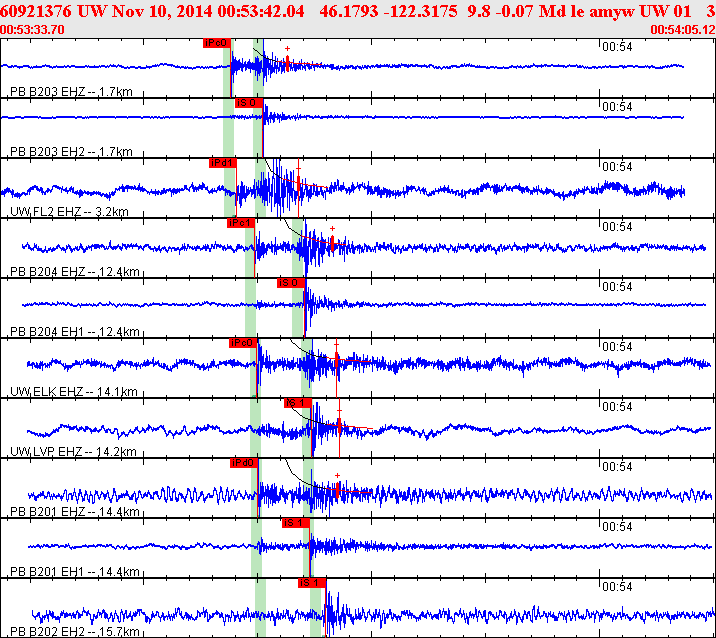
Task: Select the P pick flag on PB B201 EHZ trace
Action: (x=243, y=462)
